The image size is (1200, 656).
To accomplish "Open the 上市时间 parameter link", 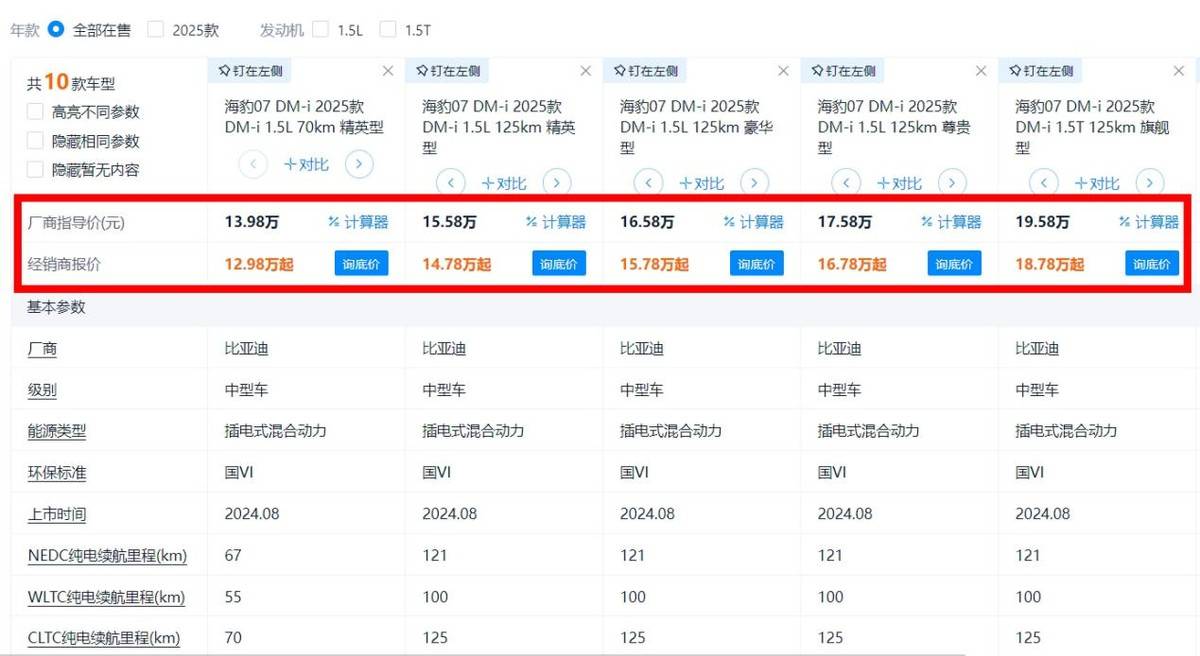I will click(x=57, y=514).
